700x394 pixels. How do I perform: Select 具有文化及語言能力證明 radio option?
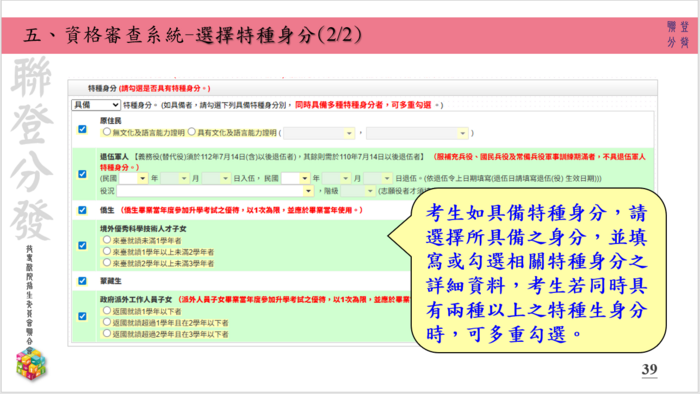click(x=192, y=132)
